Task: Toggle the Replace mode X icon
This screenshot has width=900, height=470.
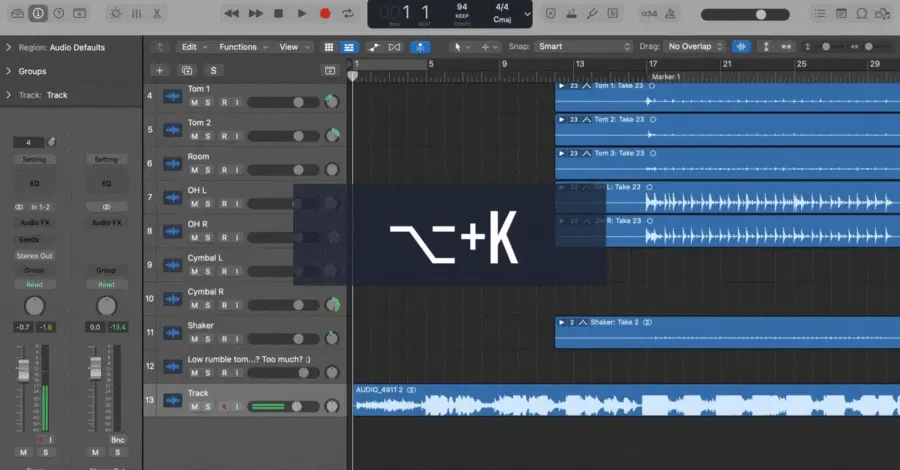Action: tap(550, 13)
